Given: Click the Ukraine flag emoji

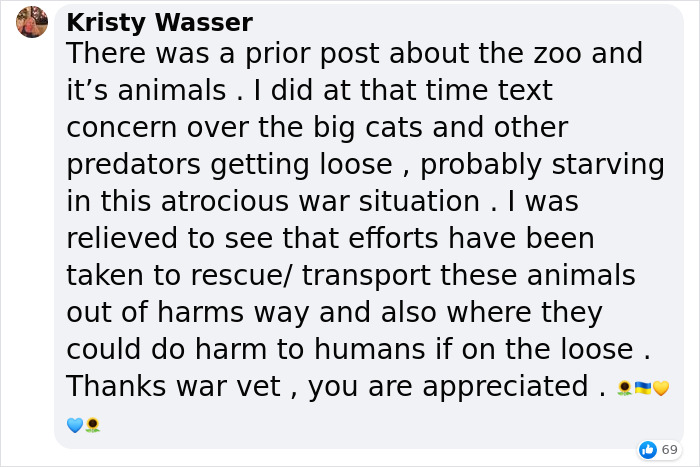Looking at the screenshot, I should coord(642,388).
